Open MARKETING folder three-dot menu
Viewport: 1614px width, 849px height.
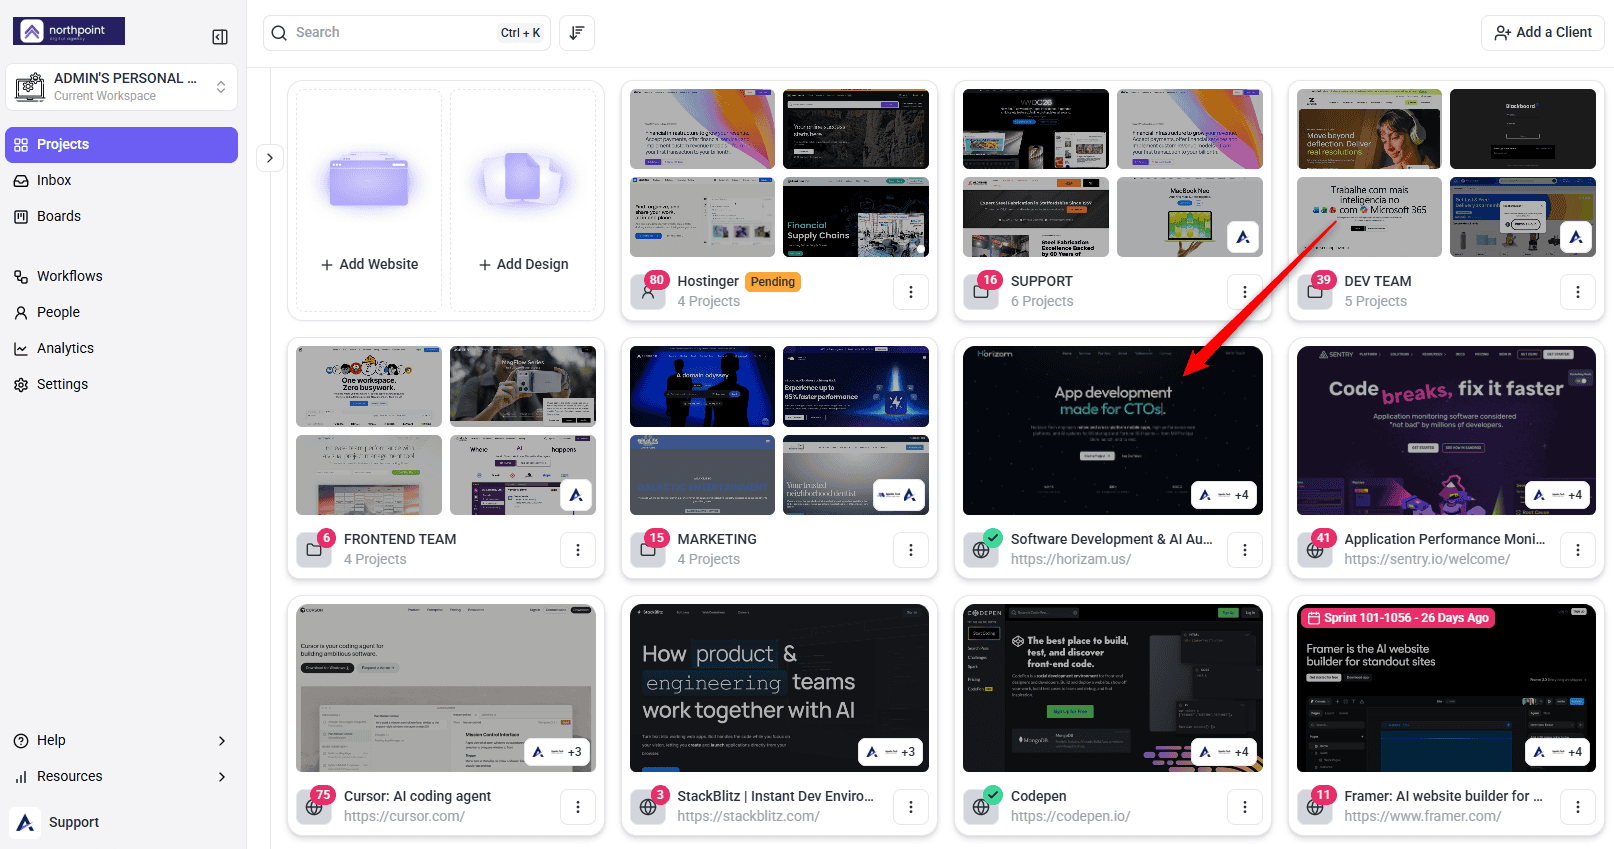tap(910, 550)
